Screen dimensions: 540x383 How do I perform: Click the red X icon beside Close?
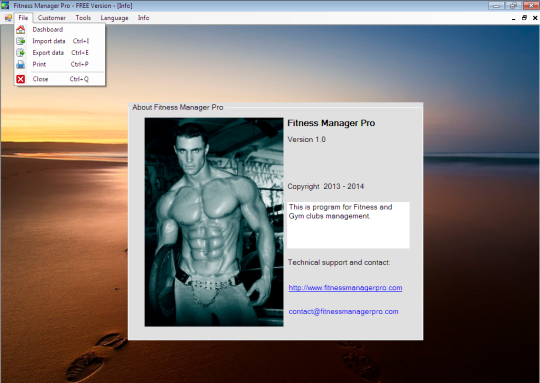point(21,79)
